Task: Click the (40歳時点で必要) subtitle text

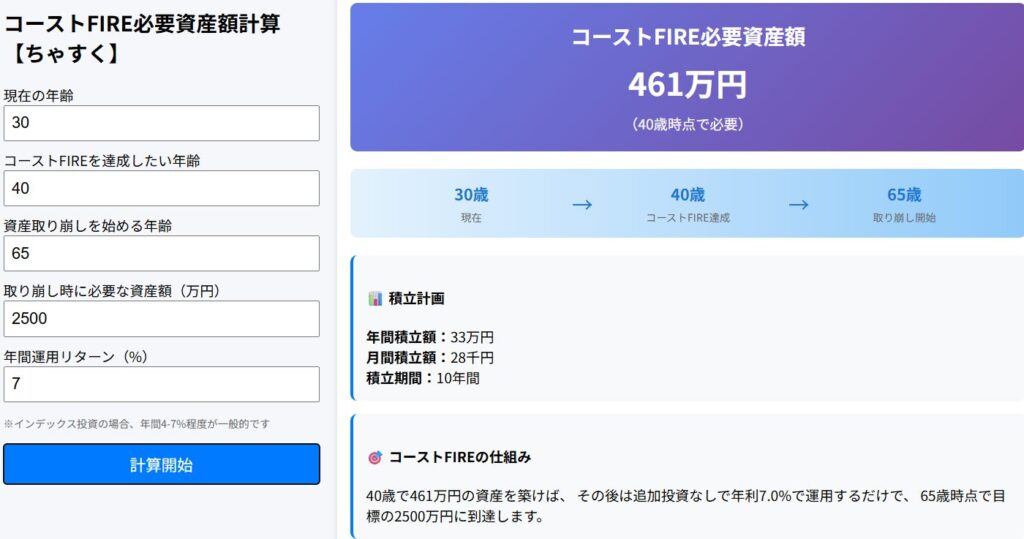Action: [687, 124]
